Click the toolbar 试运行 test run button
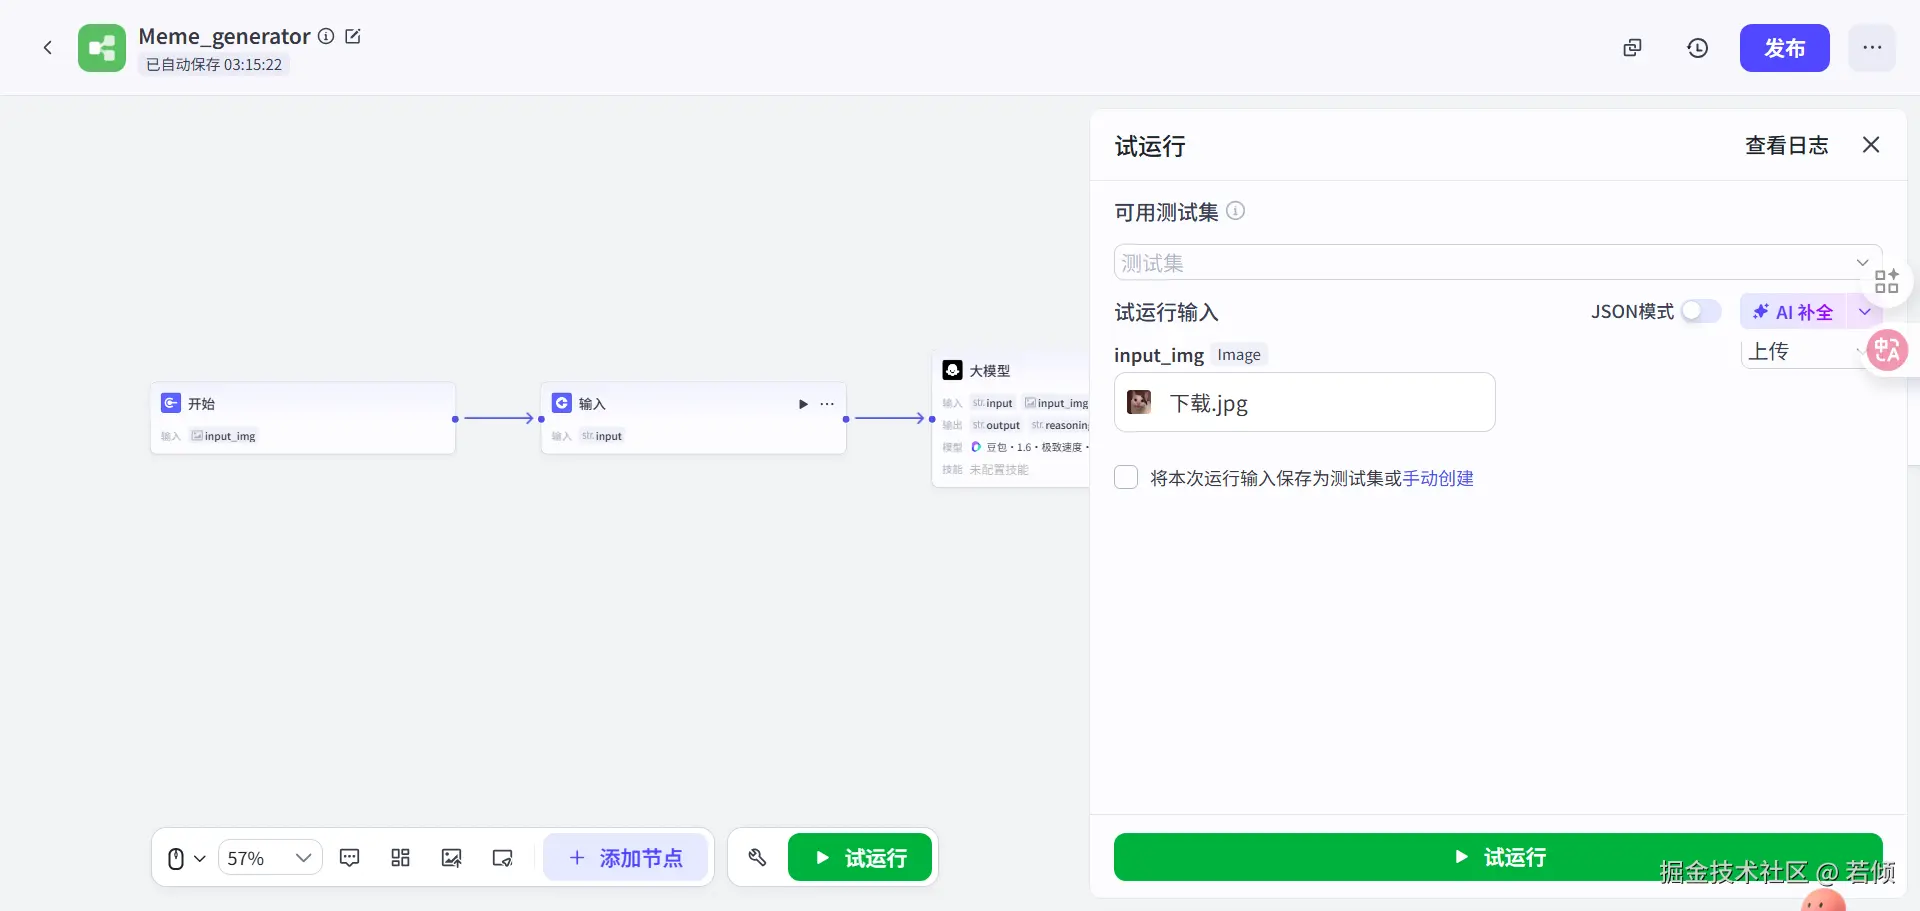The image size is (1920, 911). (860, 858)
